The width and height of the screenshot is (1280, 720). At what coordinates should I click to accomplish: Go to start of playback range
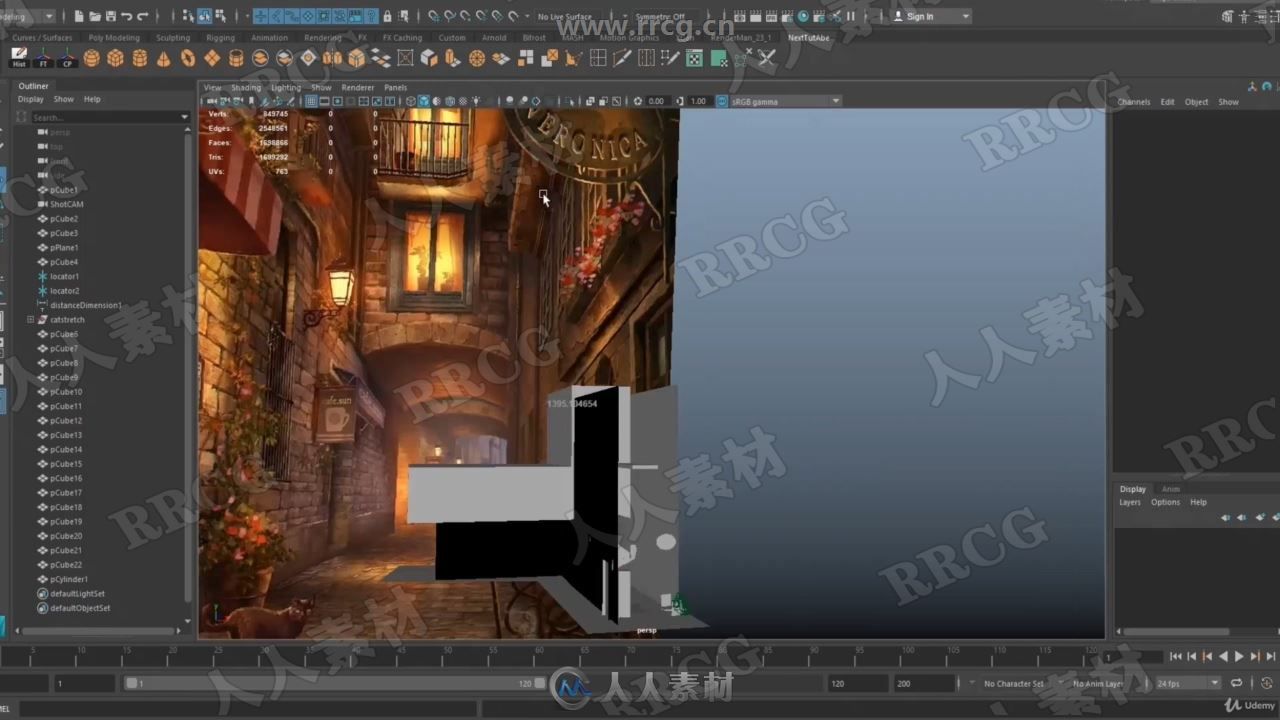click(1176, 656)
